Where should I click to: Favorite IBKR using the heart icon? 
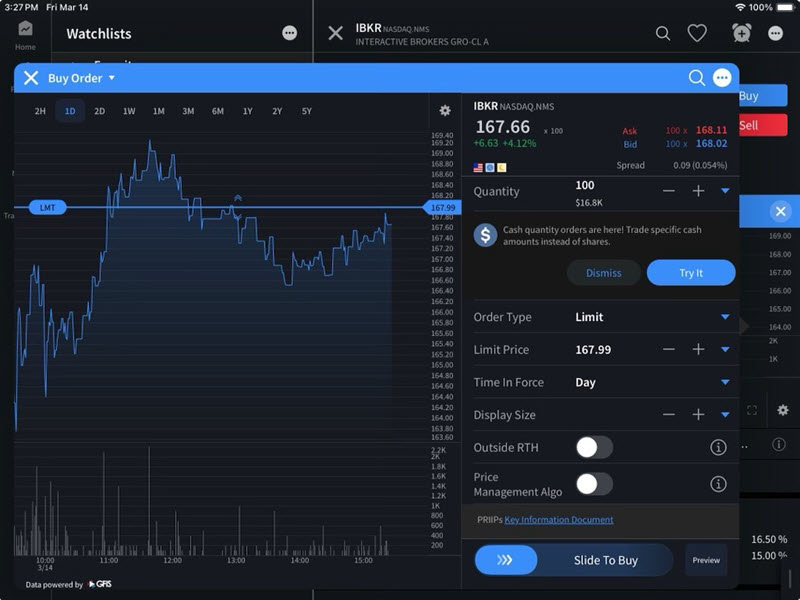coord(699,33)
